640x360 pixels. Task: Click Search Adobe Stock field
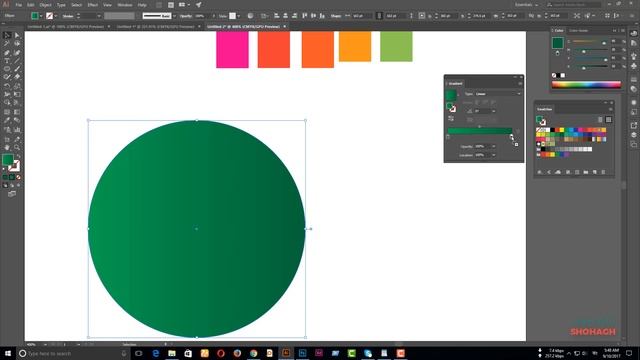point(574,4)
